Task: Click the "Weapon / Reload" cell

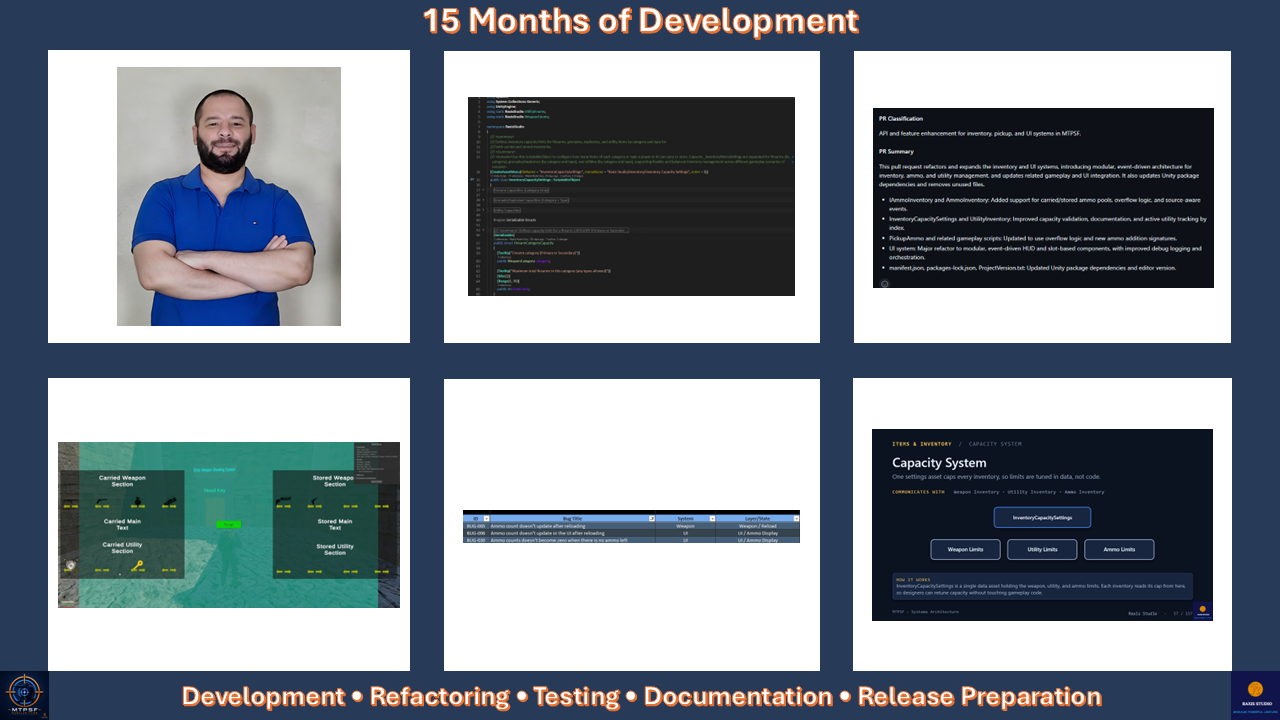Action: tap(757, 526)
